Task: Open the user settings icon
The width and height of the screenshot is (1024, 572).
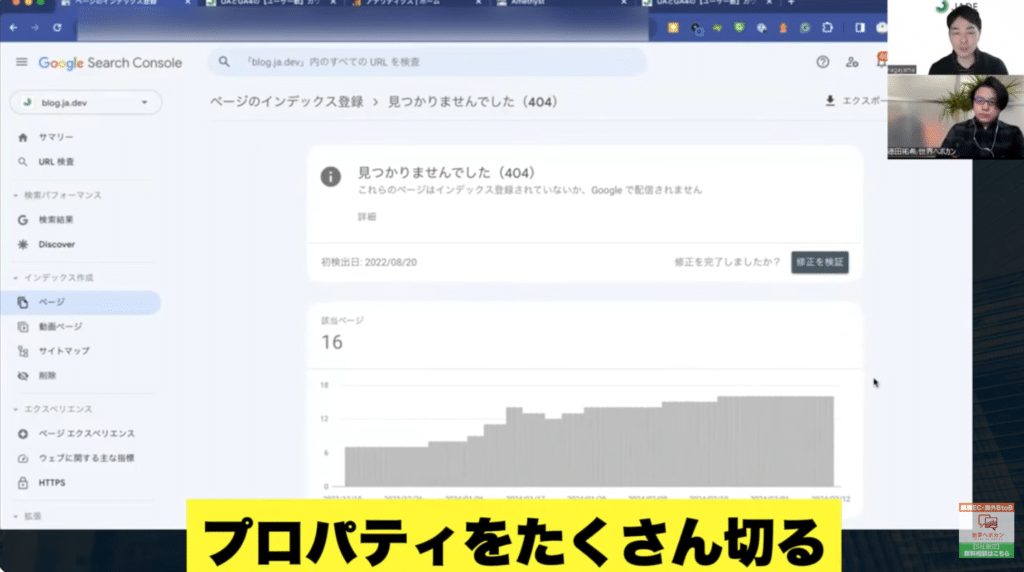Action: (852, 62)
